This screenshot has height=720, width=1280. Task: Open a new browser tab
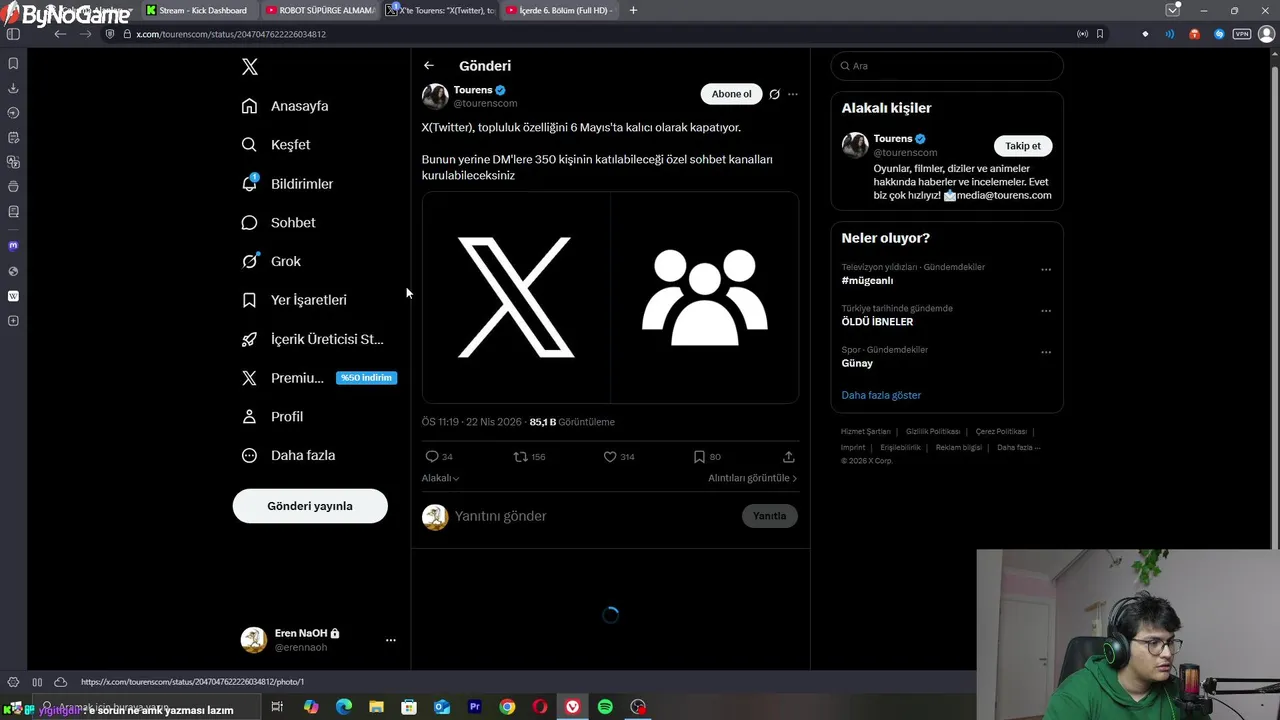(x=633, y=10)
